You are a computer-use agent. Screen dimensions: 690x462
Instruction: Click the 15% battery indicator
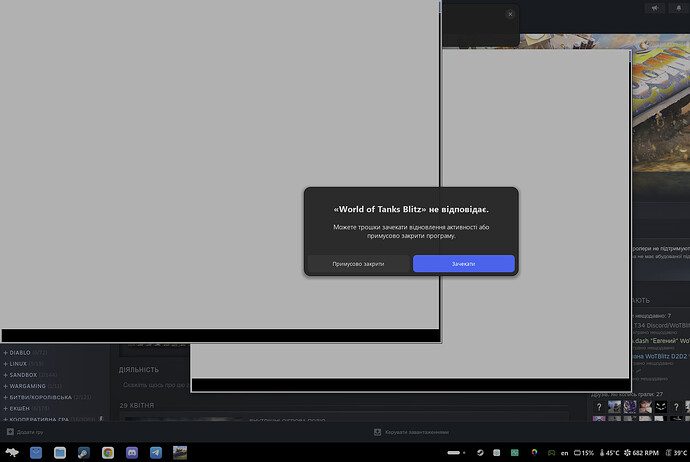(x=584, y=453)
